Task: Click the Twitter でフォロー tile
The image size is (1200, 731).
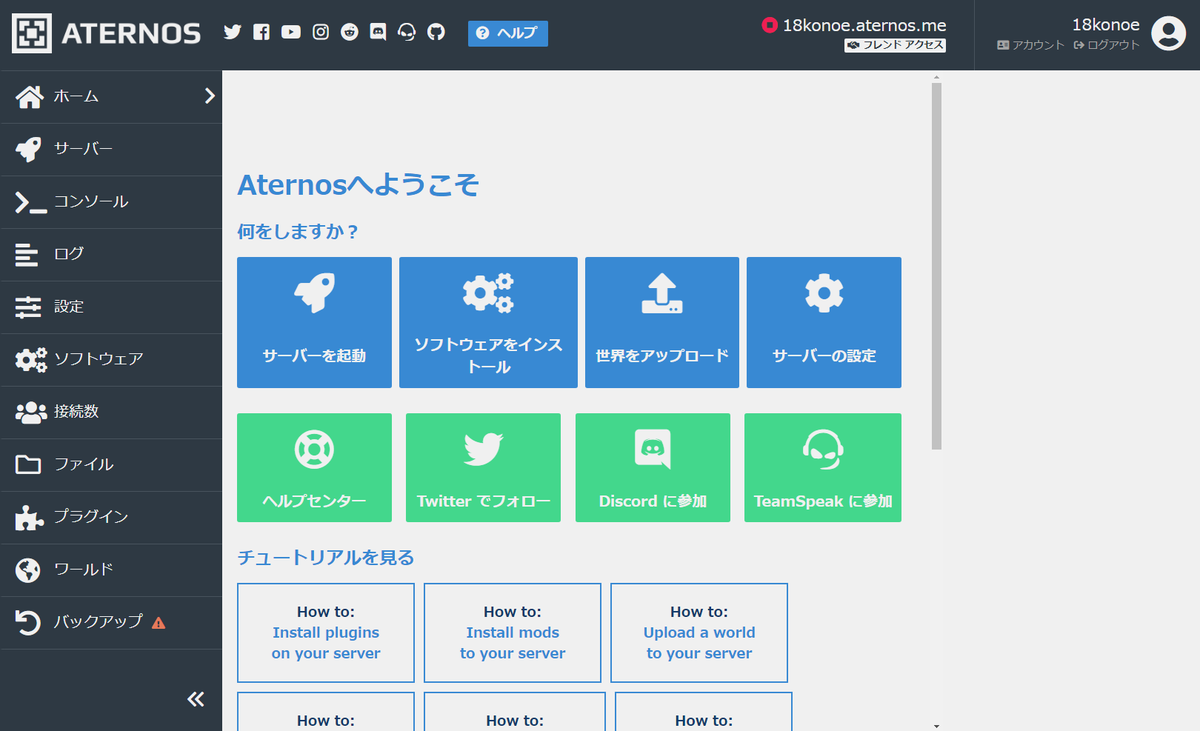Action: click(x=483, y=467)
